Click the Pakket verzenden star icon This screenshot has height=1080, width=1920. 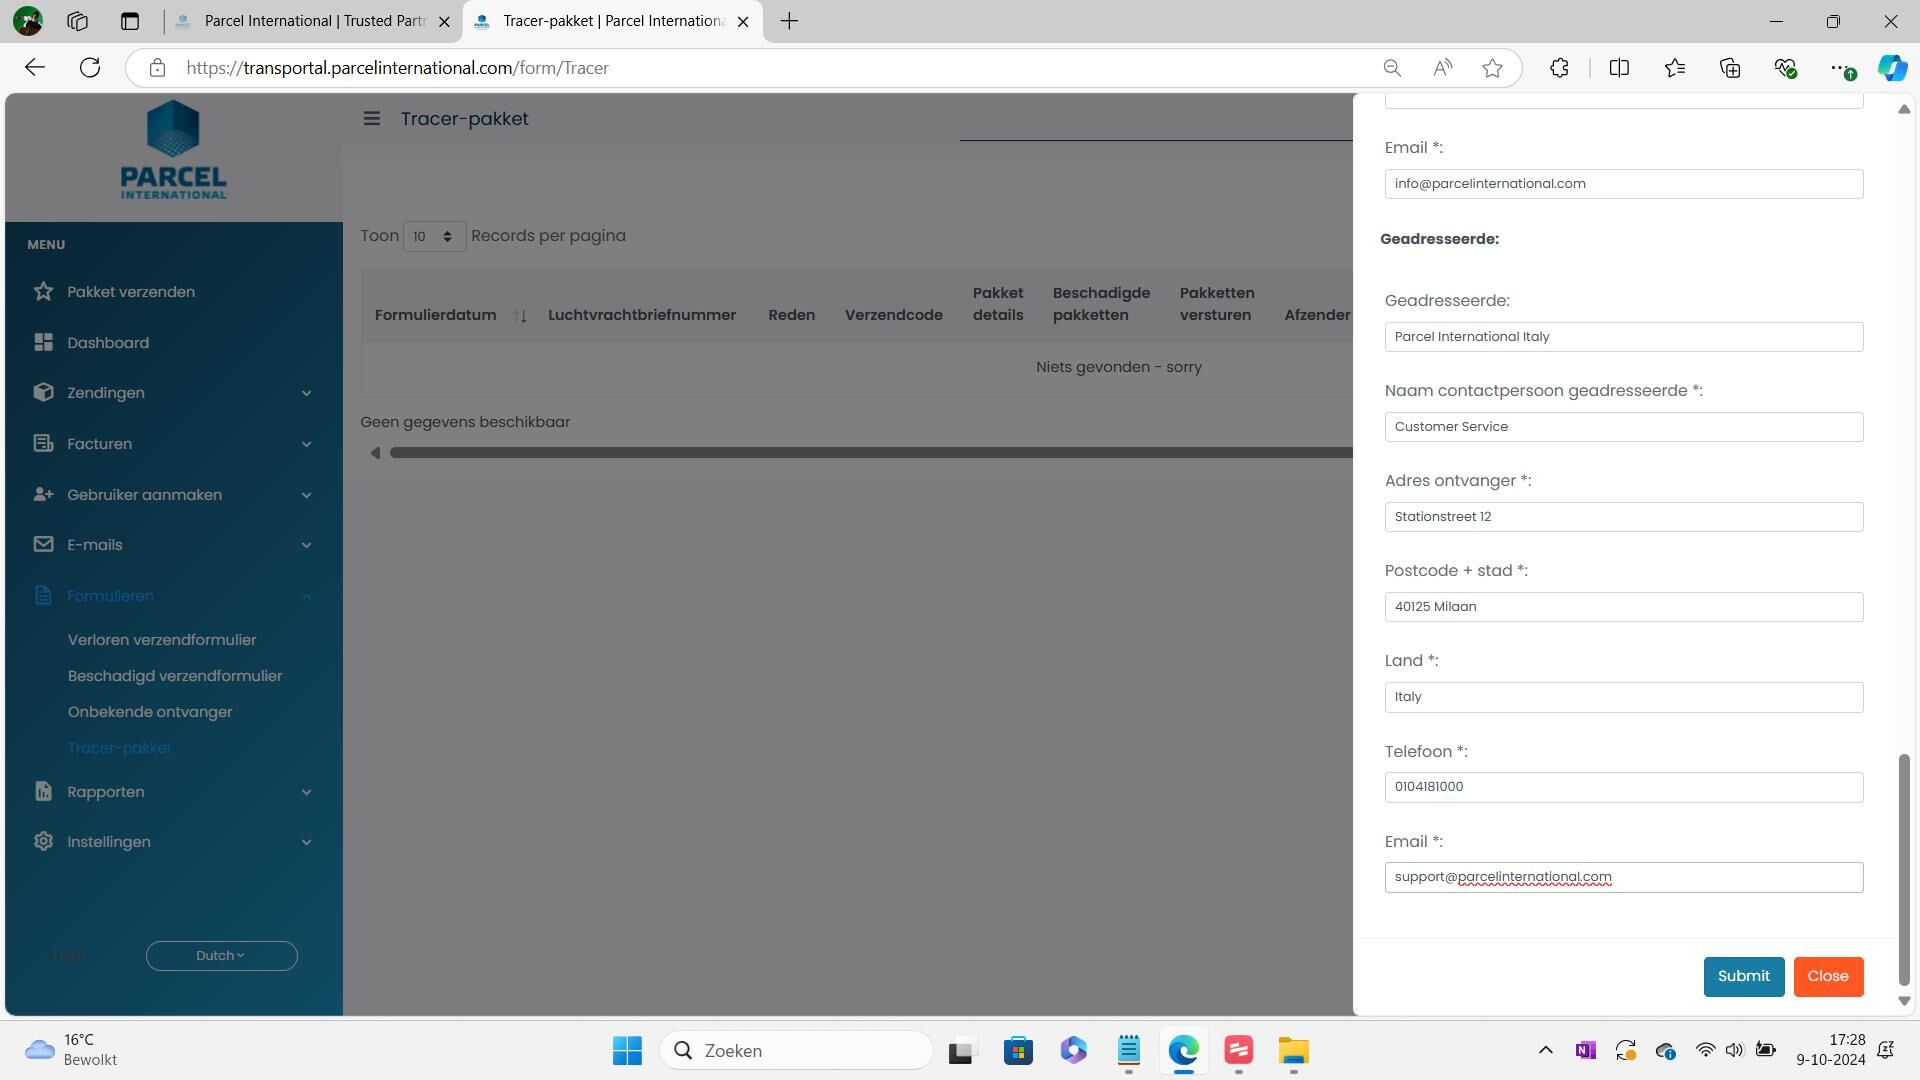43,292
